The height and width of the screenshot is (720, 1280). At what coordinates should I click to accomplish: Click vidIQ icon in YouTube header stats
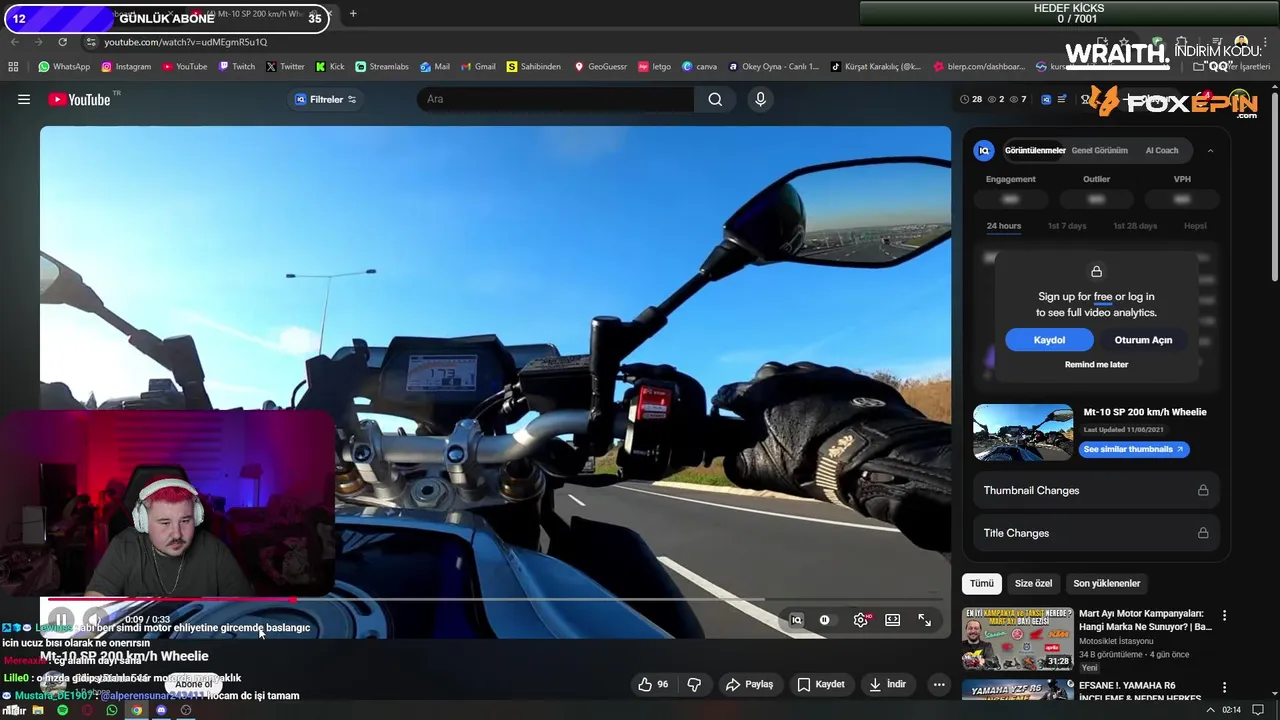[1046, 99]
